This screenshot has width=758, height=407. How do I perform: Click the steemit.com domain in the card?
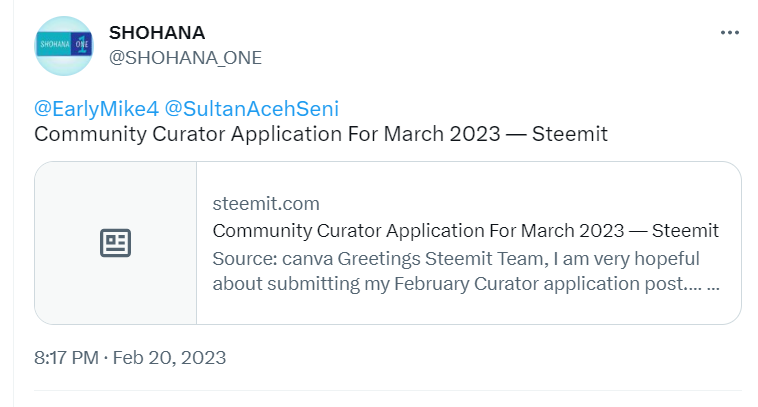coord(266,204)
